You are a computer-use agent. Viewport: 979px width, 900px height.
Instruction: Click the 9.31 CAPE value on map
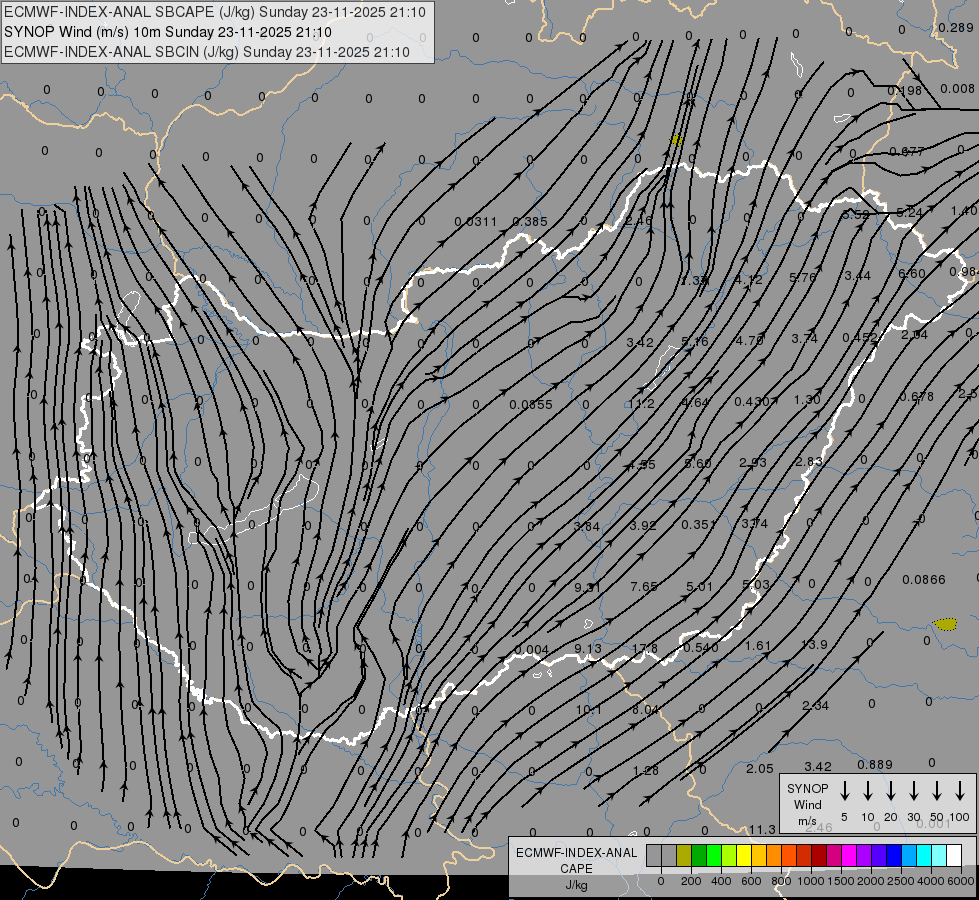point(588,587)
